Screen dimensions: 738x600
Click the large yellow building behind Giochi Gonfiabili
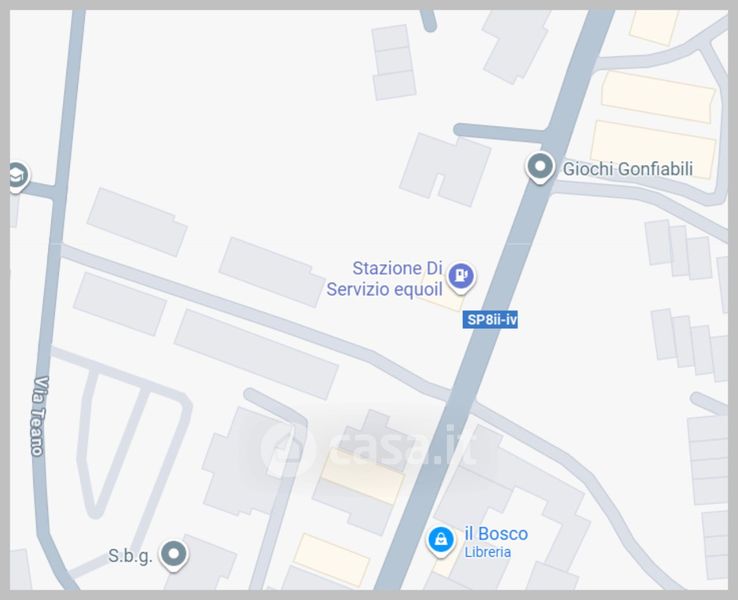coord(653,150)
